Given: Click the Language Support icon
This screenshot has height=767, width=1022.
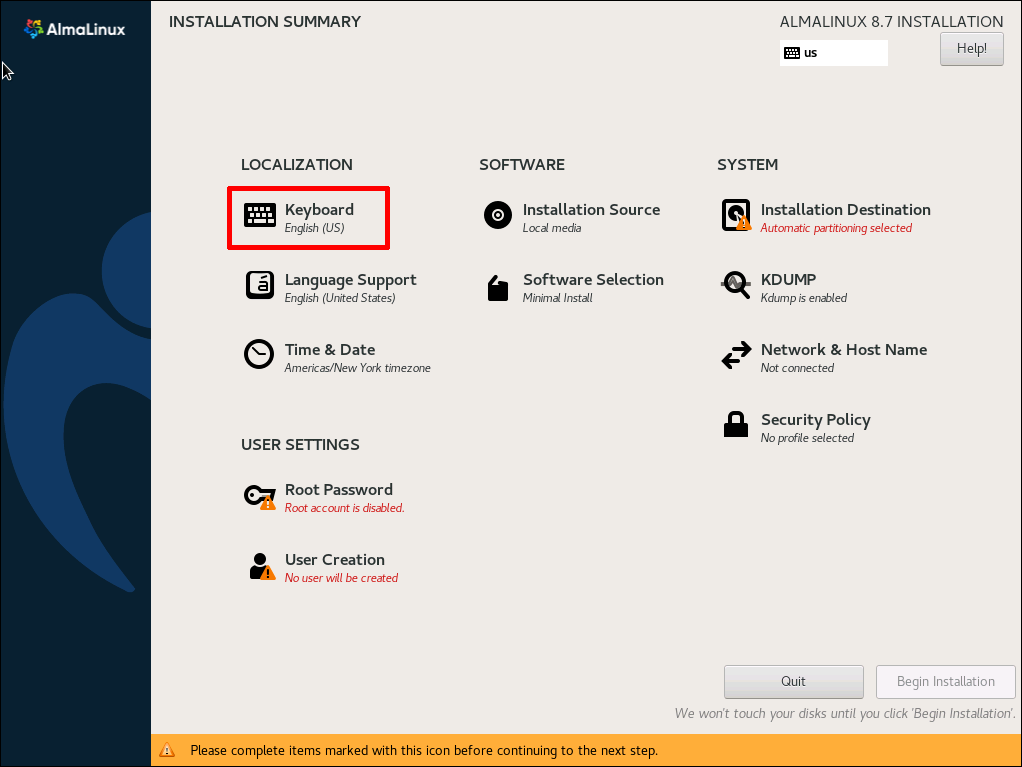Looking at the screenshot, I should click(259, 285).
